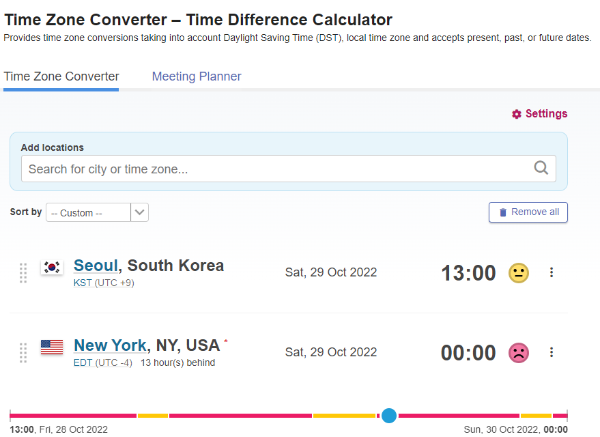This screenshot has height=437, width=600.
Task: Click the search magnifier icon
Action: pos(541,168)
